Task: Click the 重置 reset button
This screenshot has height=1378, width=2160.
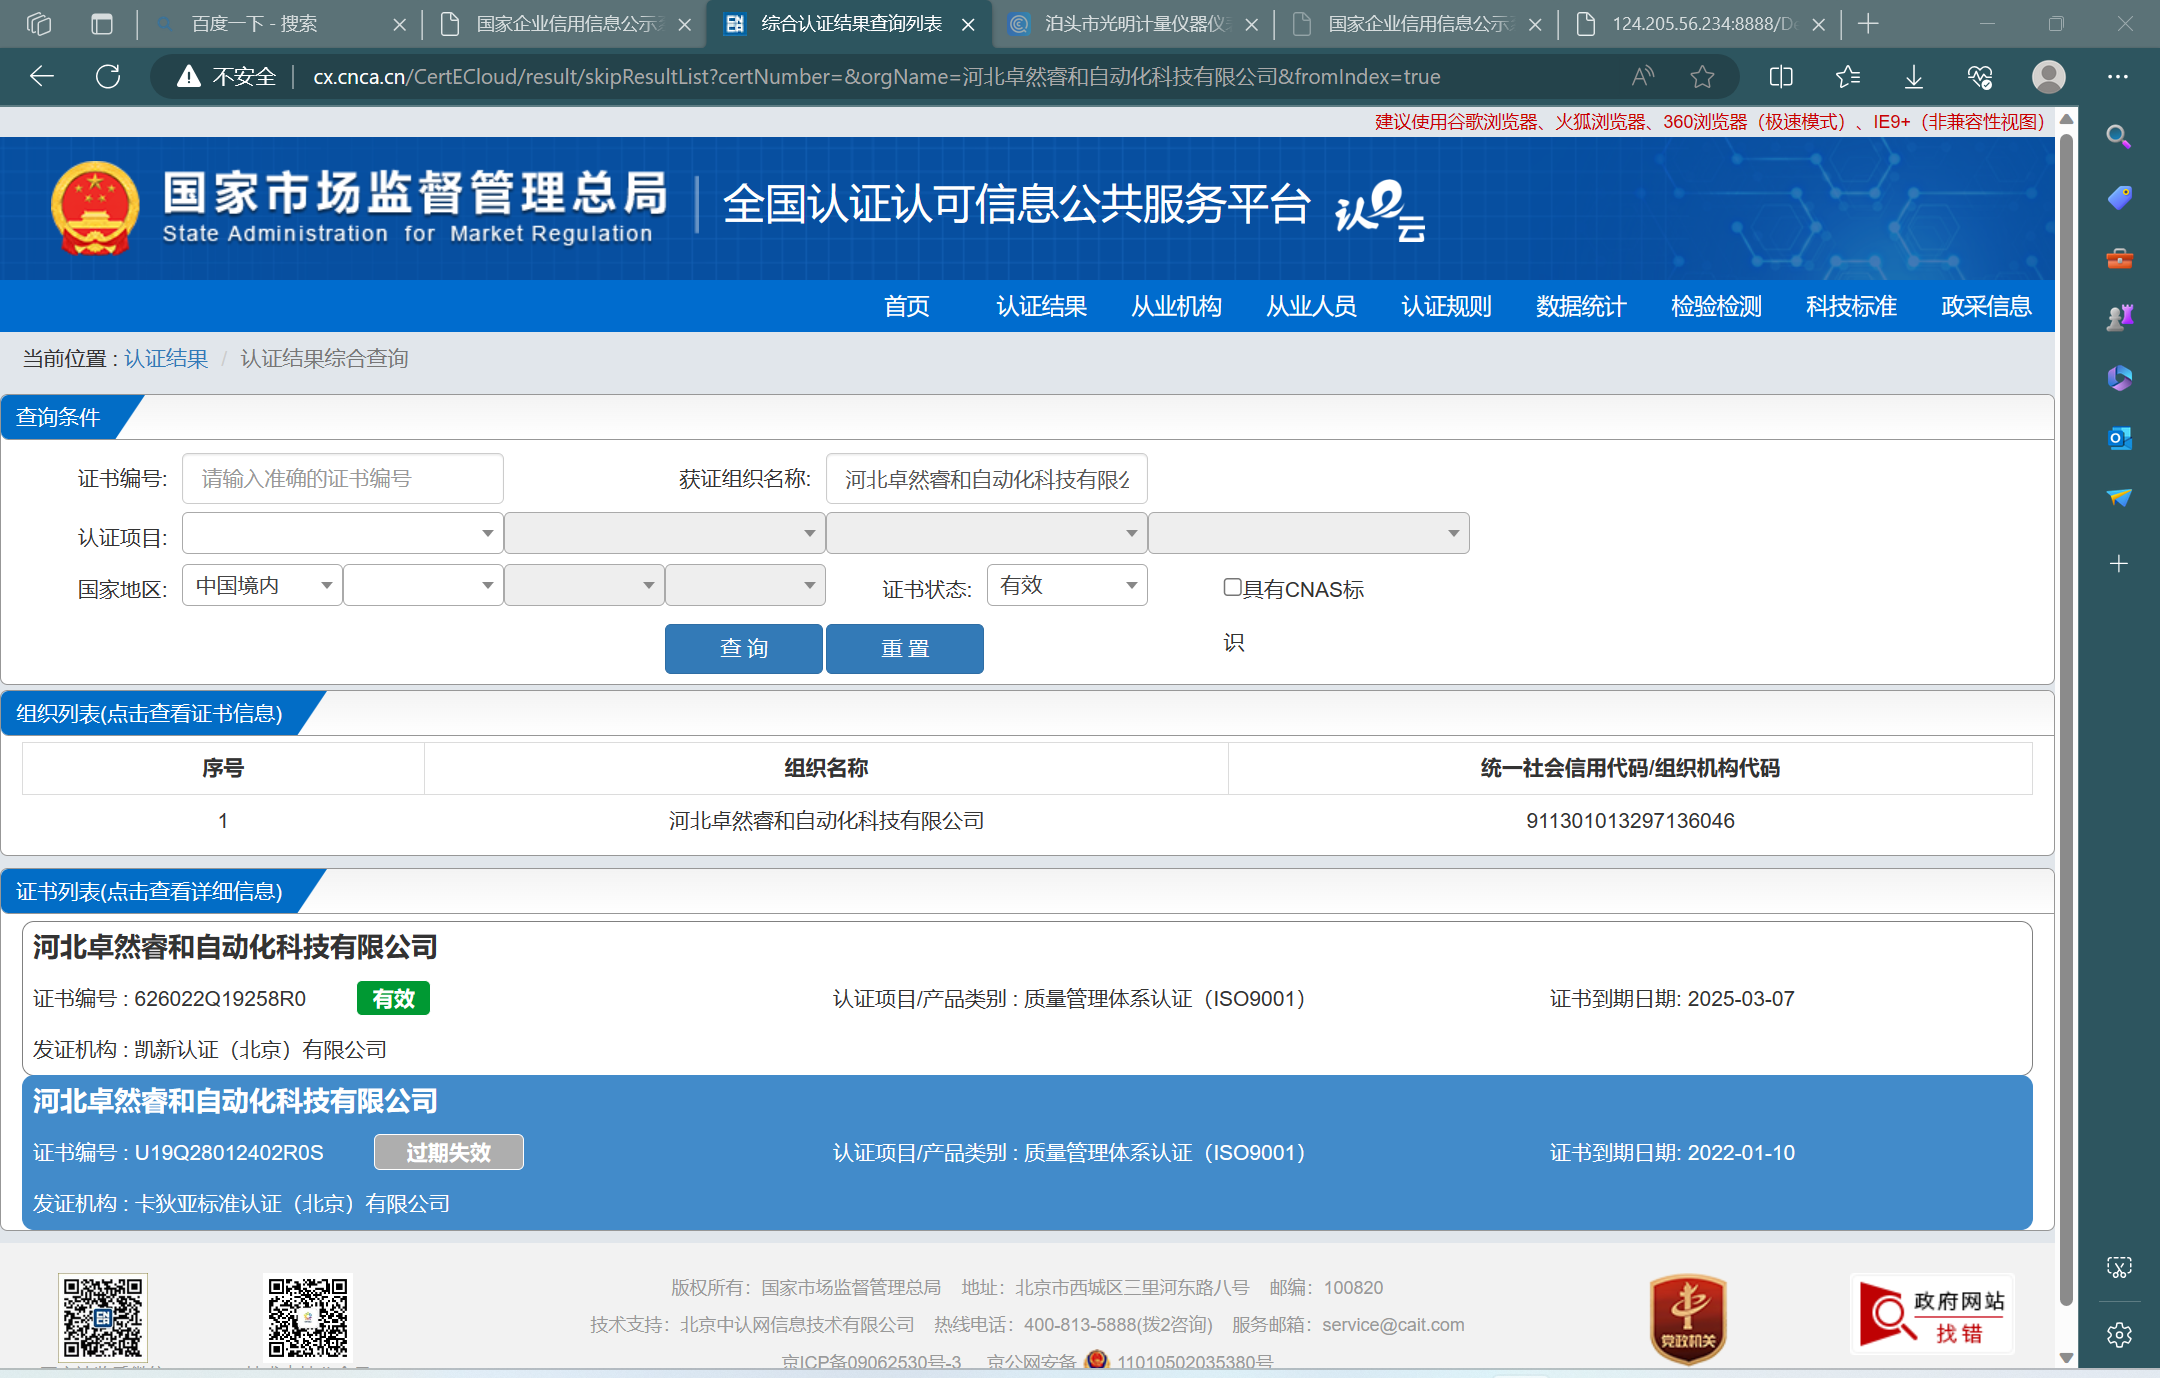Action: (904, 649)
